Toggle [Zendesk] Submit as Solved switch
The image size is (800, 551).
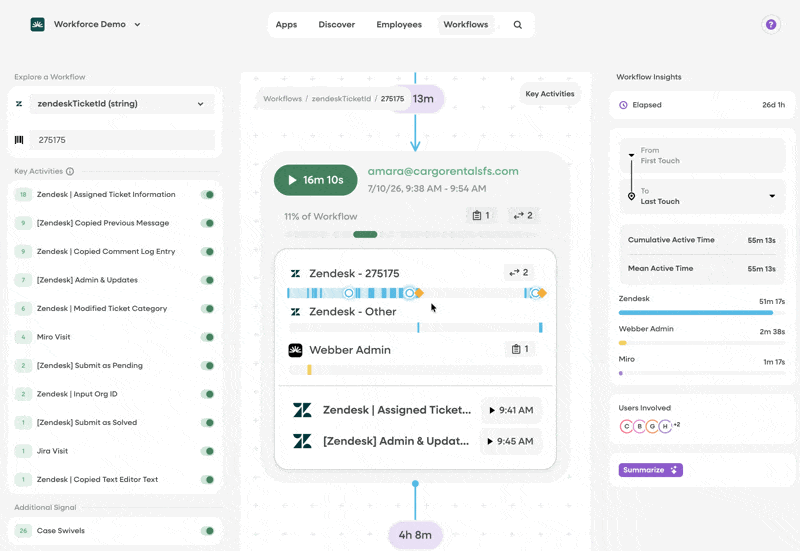coord(207,422)
